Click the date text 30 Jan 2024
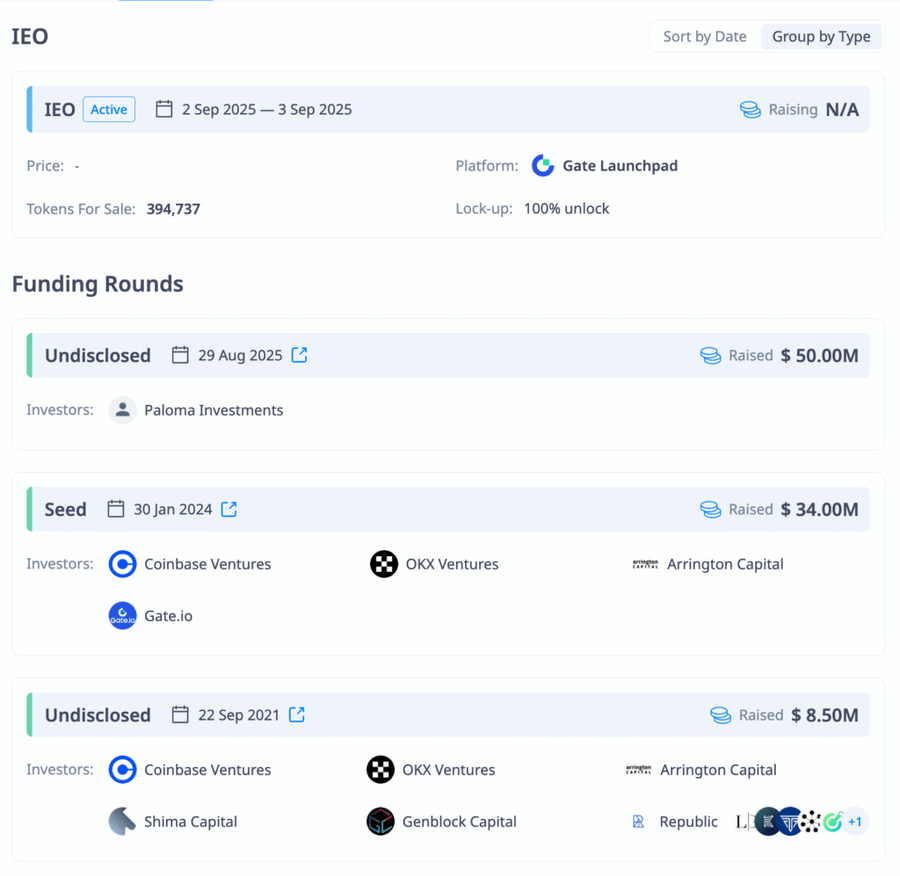 pos(173,510)
